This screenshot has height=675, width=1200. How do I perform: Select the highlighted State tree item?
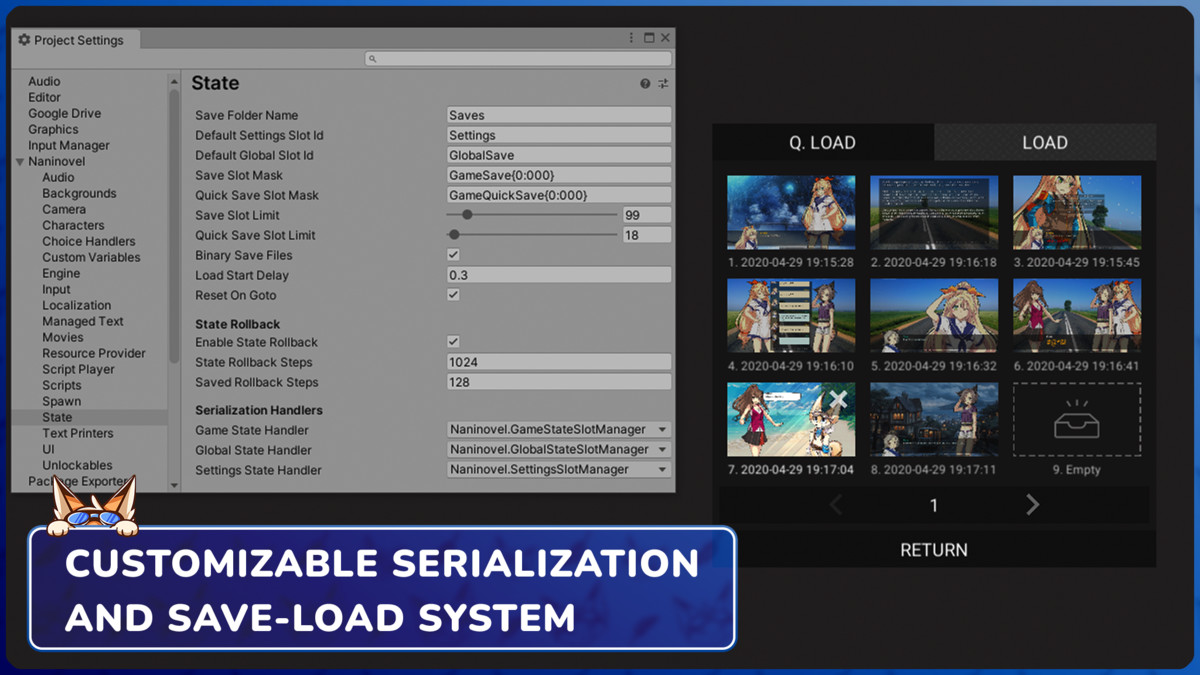[89, 417]
